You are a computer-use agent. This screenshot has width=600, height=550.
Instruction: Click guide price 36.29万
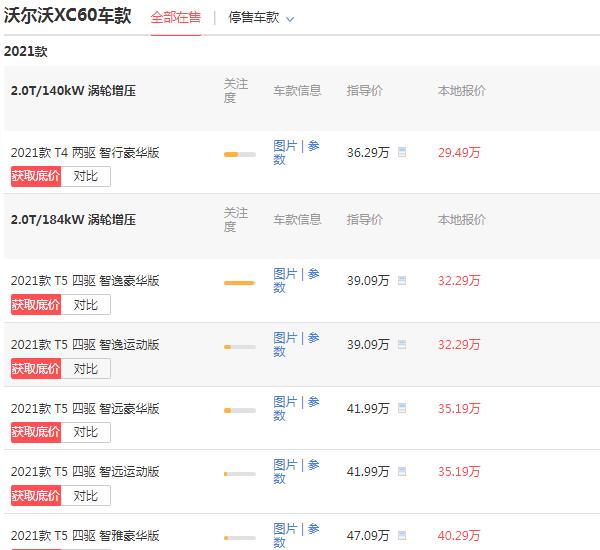[368, 153]
